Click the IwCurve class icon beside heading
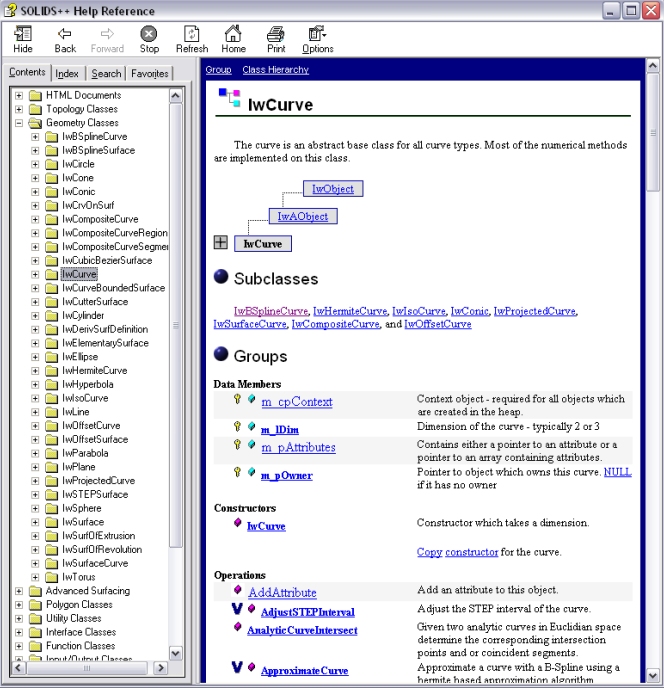Image resolution: width=664 pixels, height=688 pixels. click(x=230, y=98)
